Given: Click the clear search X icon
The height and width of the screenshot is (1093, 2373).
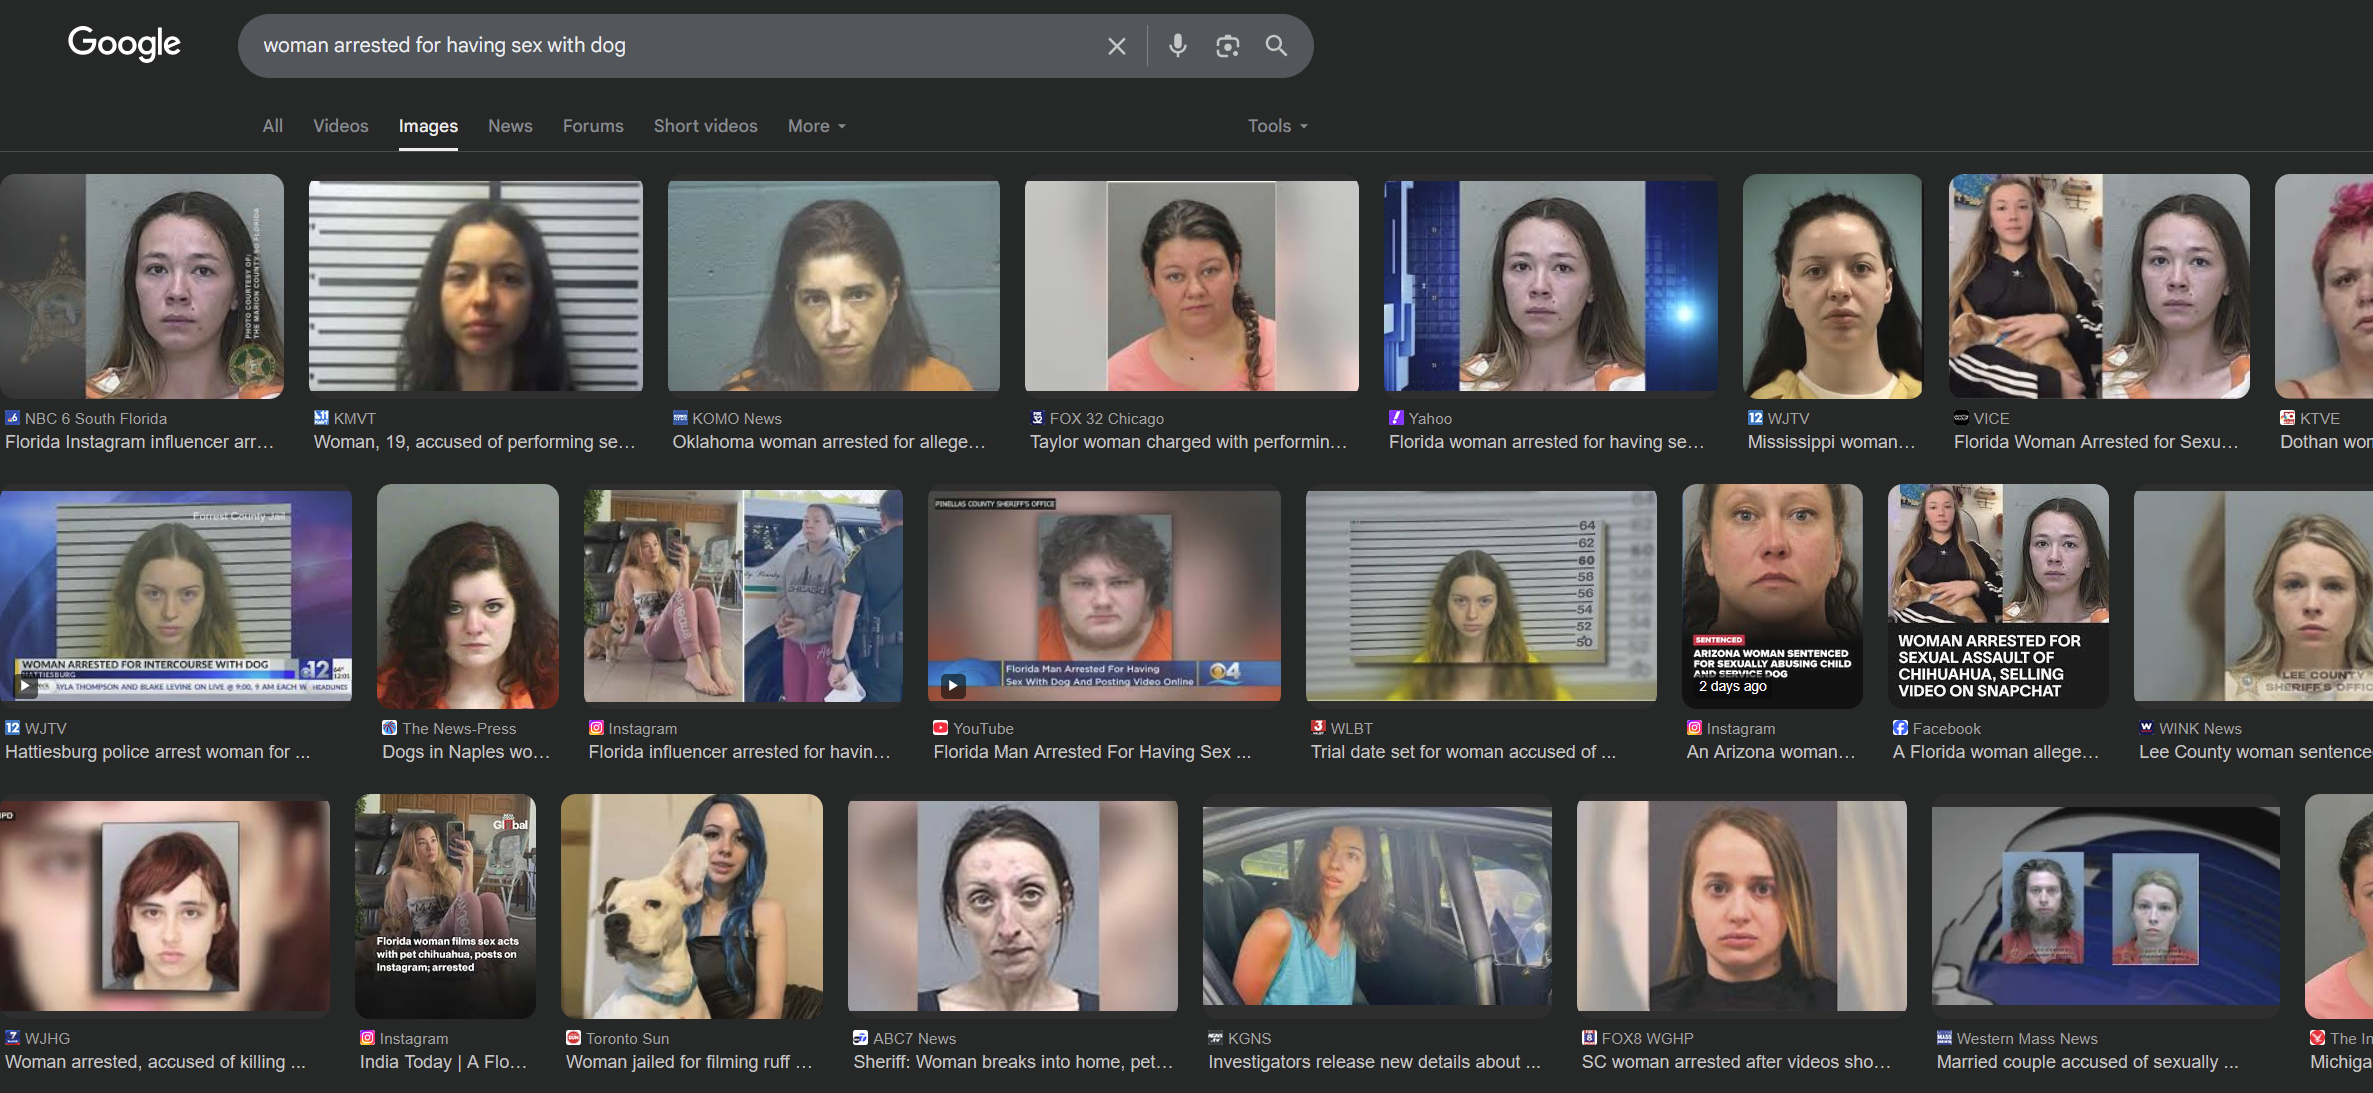Looking at the screenshot, I should click(x=1116, y=46).
